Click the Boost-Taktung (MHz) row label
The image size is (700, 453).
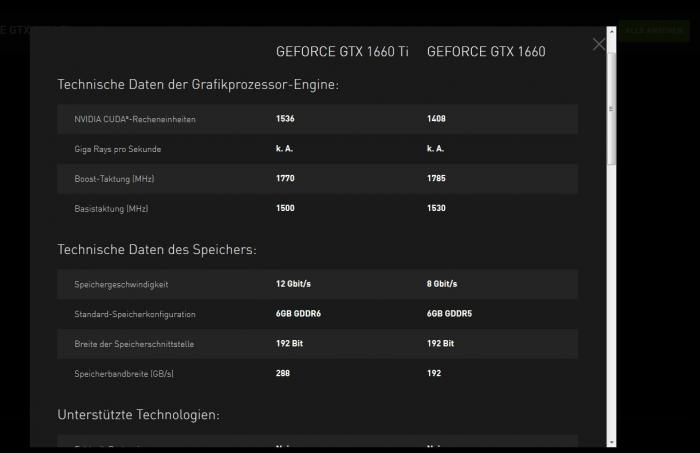click(114, 179)
